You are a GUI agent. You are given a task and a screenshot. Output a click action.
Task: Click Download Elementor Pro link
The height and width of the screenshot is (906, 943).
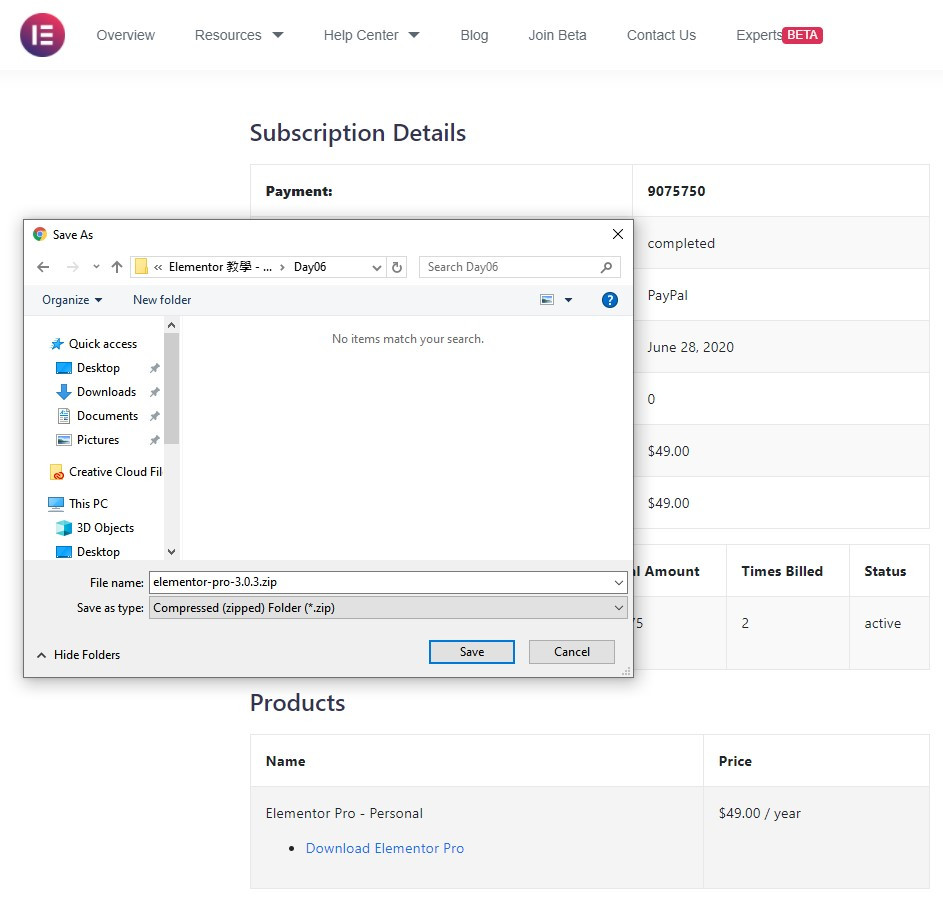pyautogui.click(x=385, y=848)
